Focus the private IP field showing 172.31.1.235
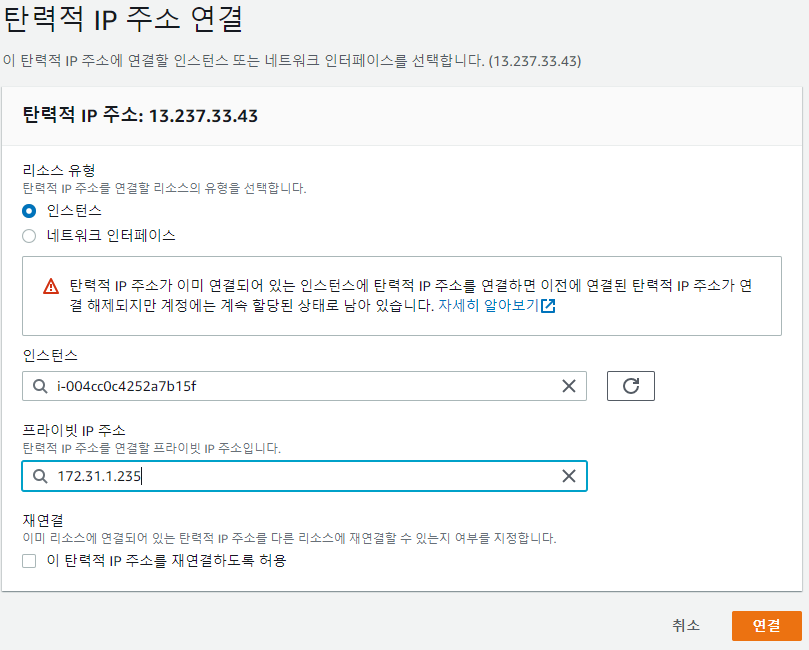 coord(304,476)
